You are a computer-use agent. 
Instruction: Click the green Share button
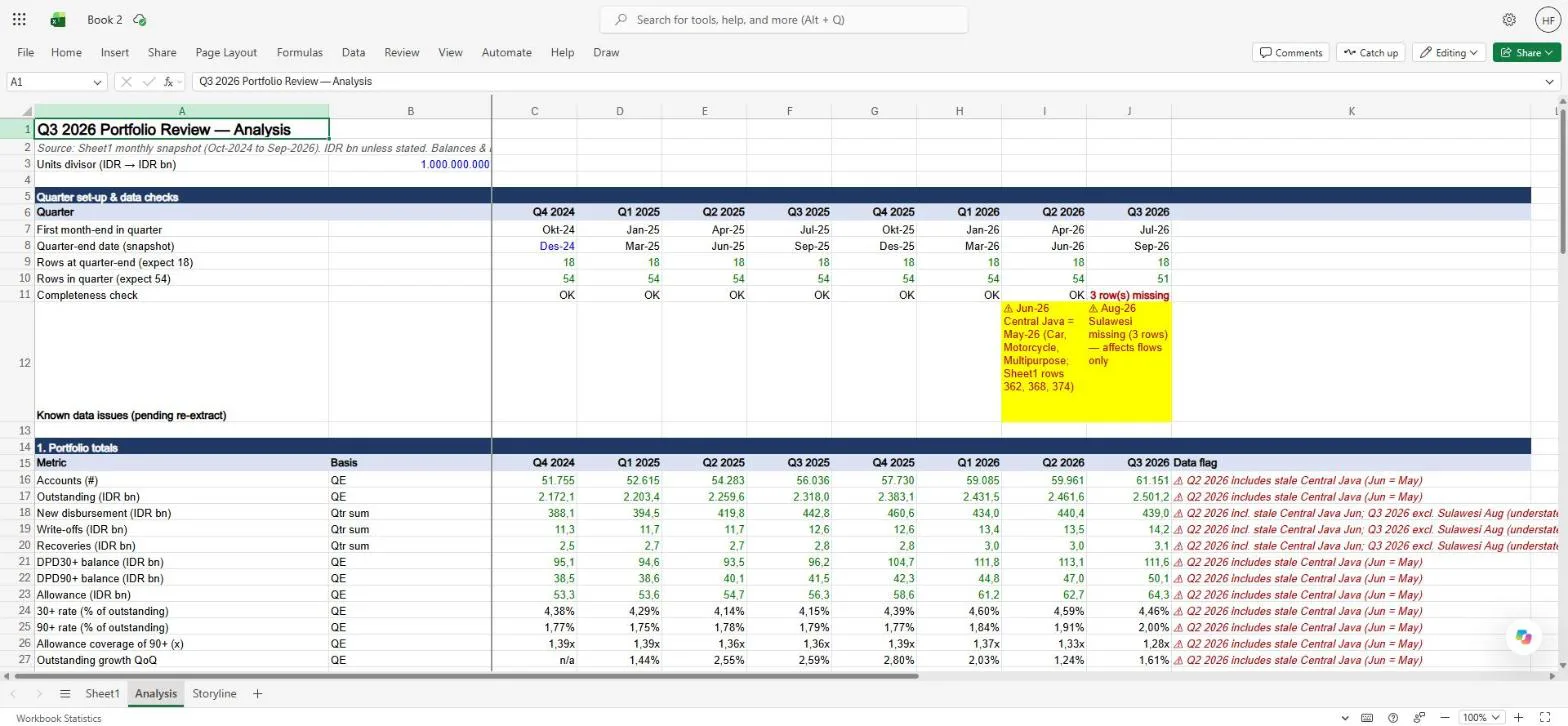click(1527, 52)
